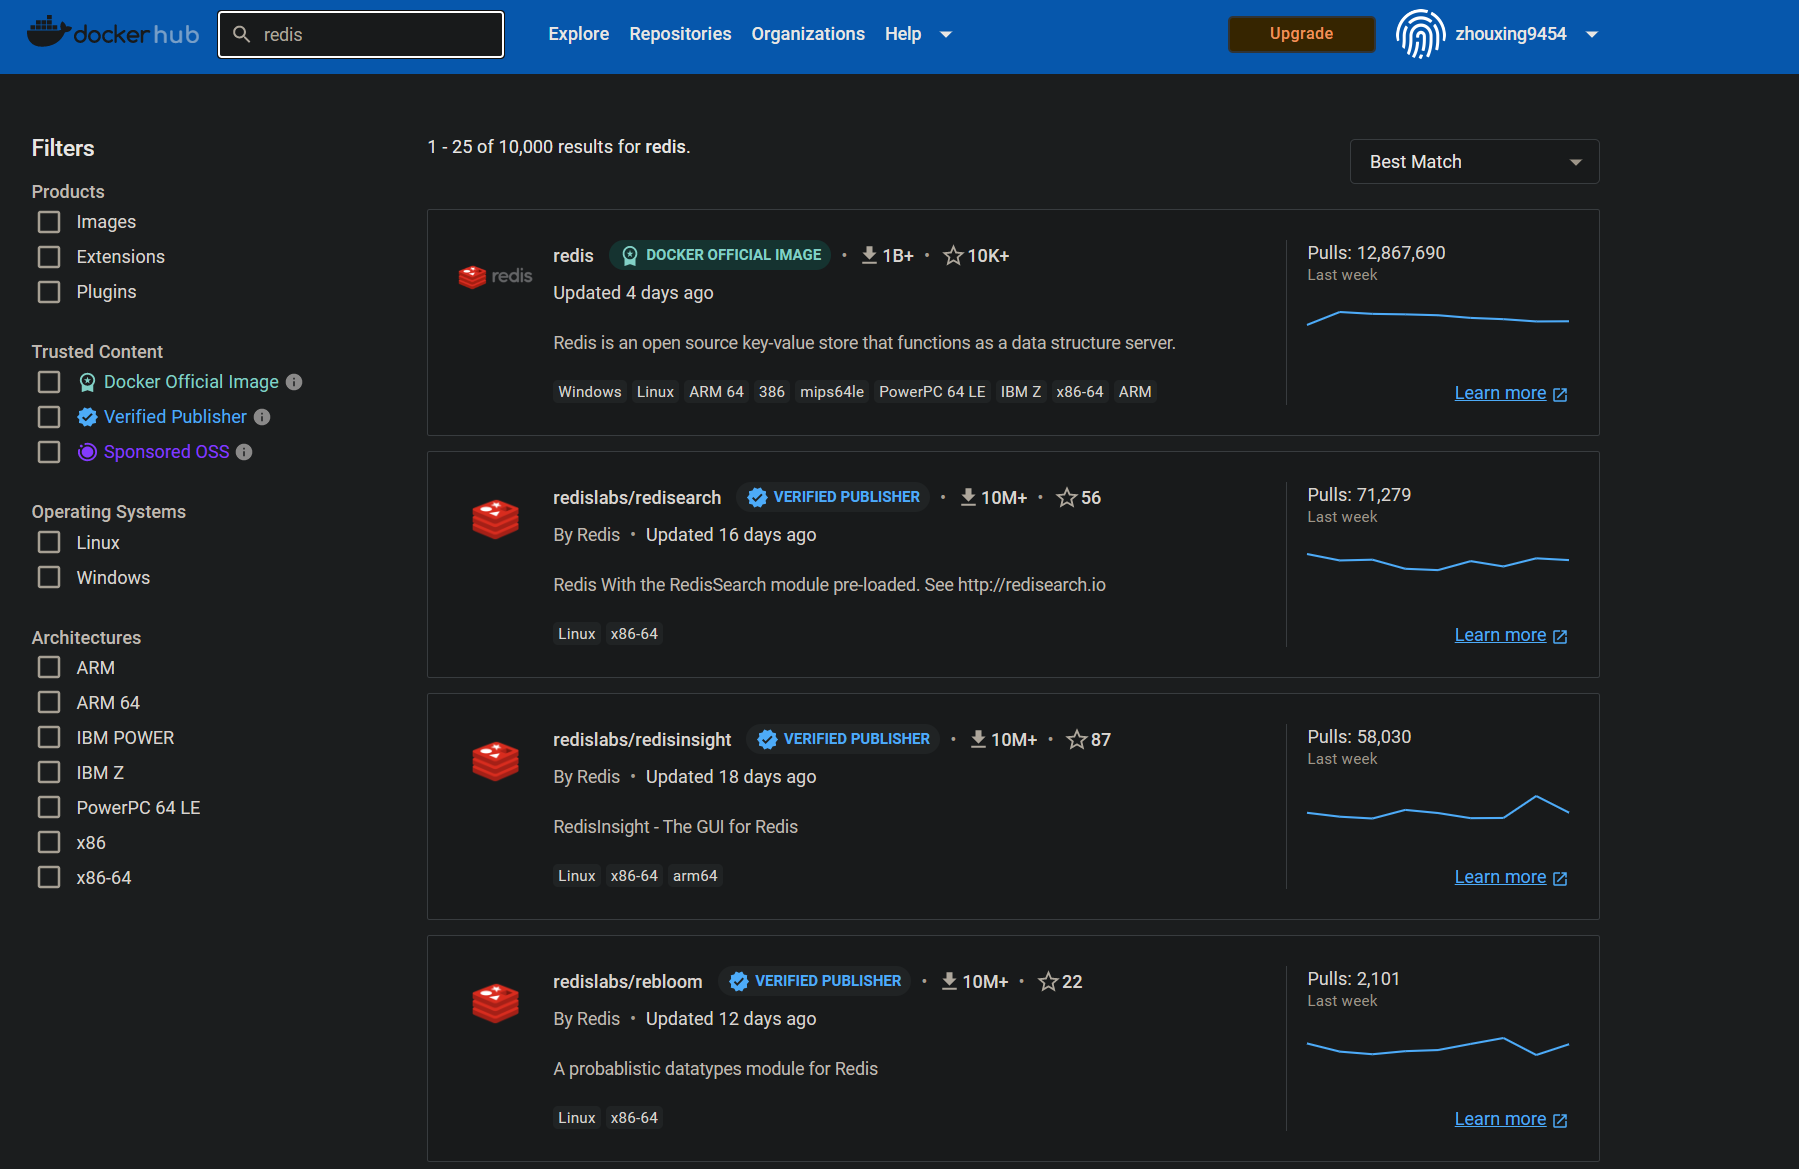Open the Repositories menu item
Viewport: 1799px width, 1169px height.
pyautogui.click(x=680, y=34)
